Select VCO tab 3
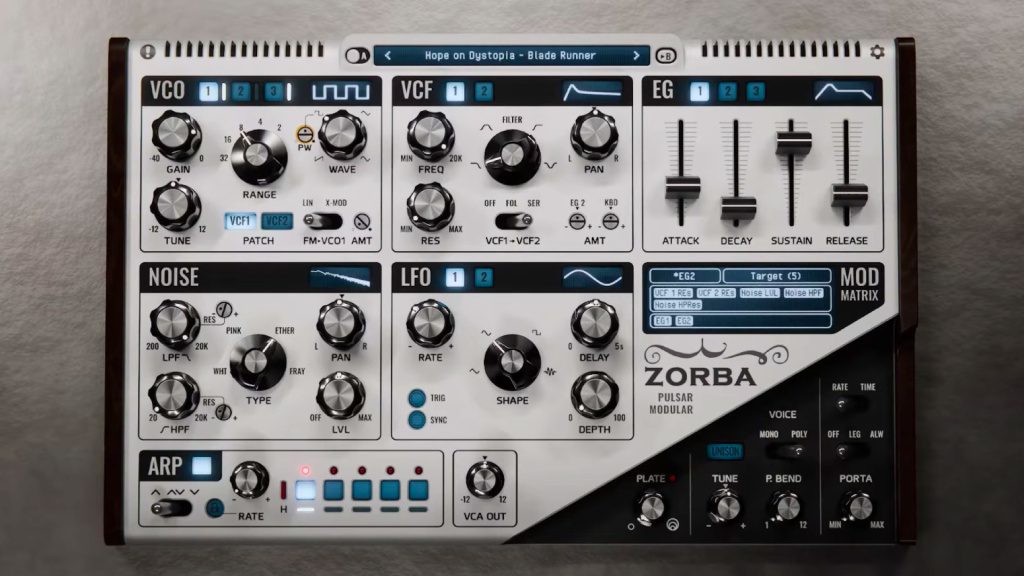The width and height of the screenshot is (1024, 576). click(273, 91)
